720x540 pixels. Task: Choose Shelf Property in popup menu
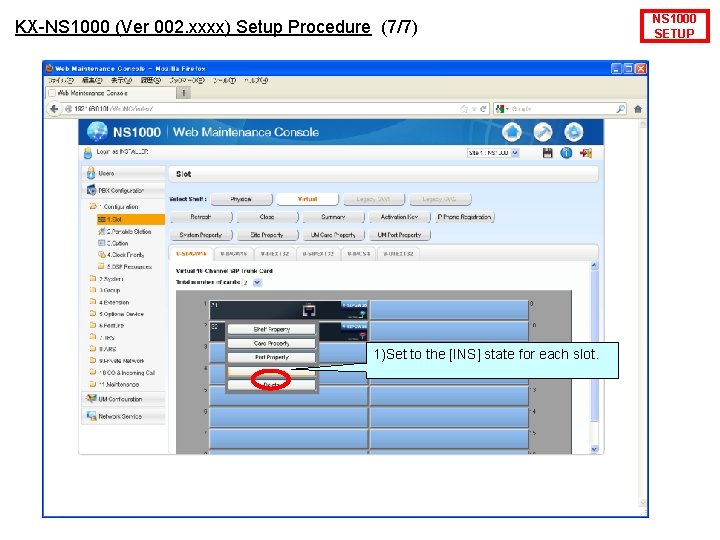272,329
